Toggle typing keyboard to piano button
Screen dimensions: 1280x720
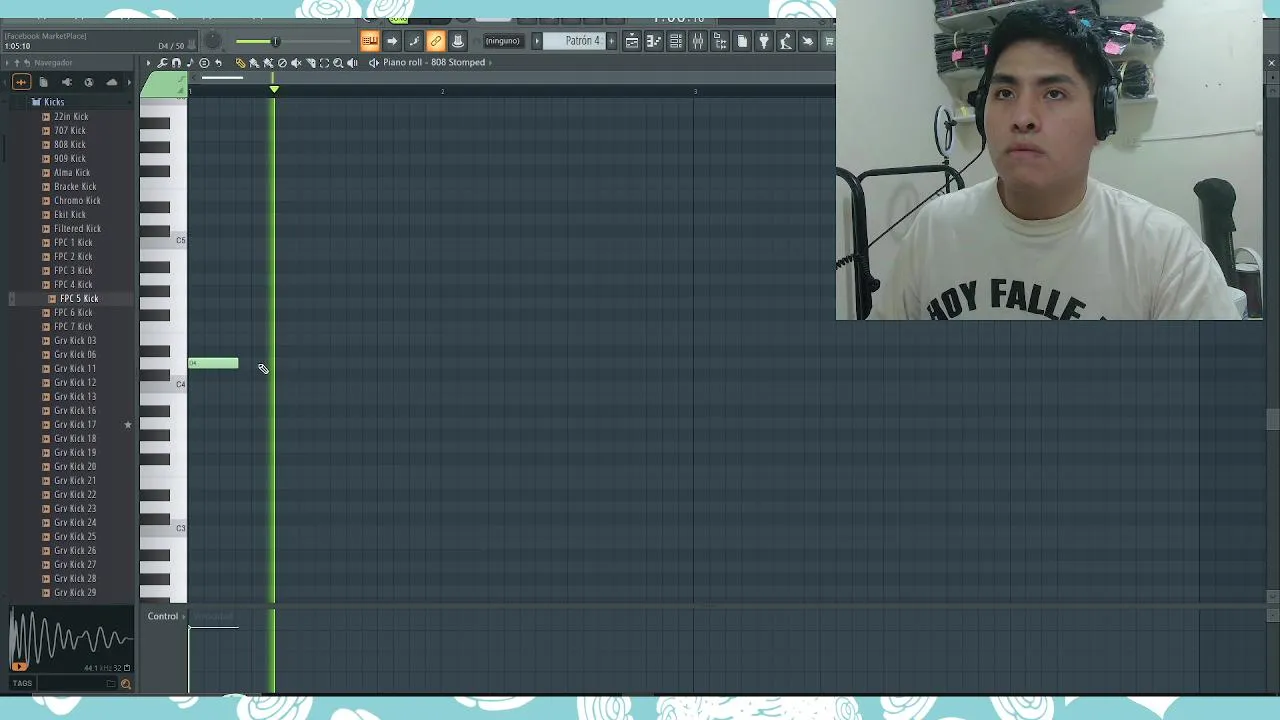[369, 41]
